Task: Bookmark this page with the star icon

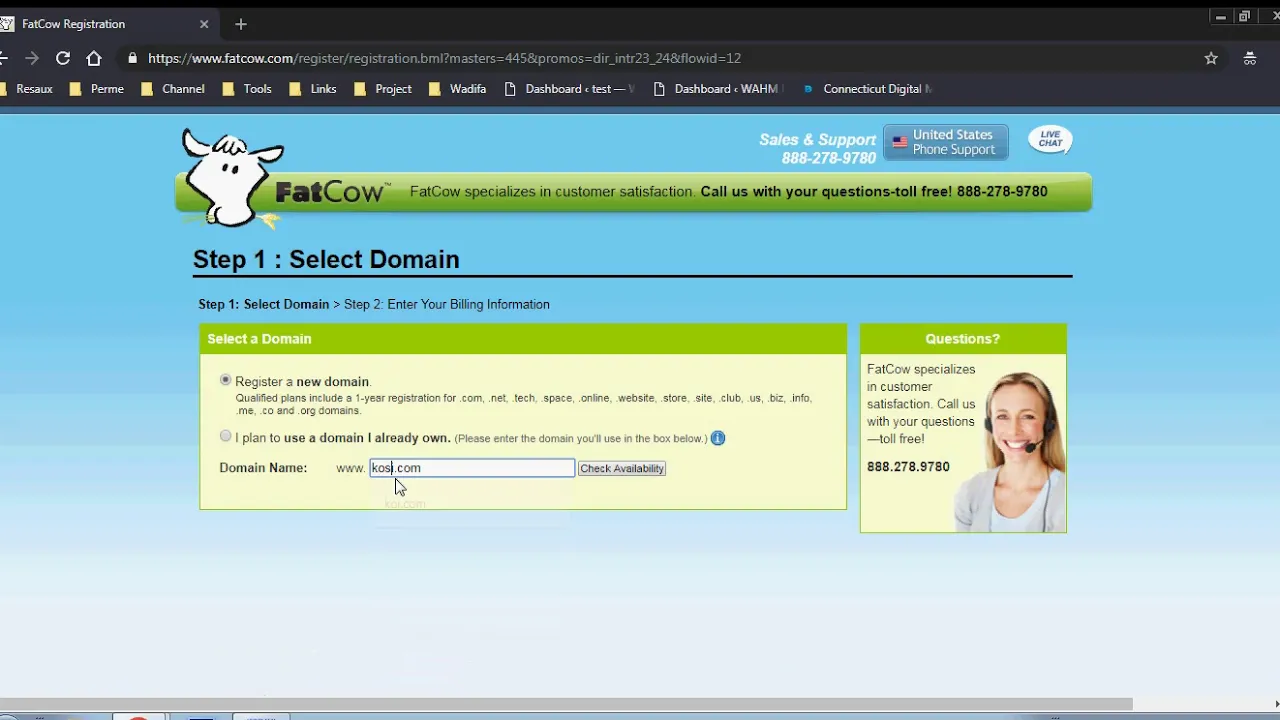Action: pyautogui.click(x=1211, y=58)
